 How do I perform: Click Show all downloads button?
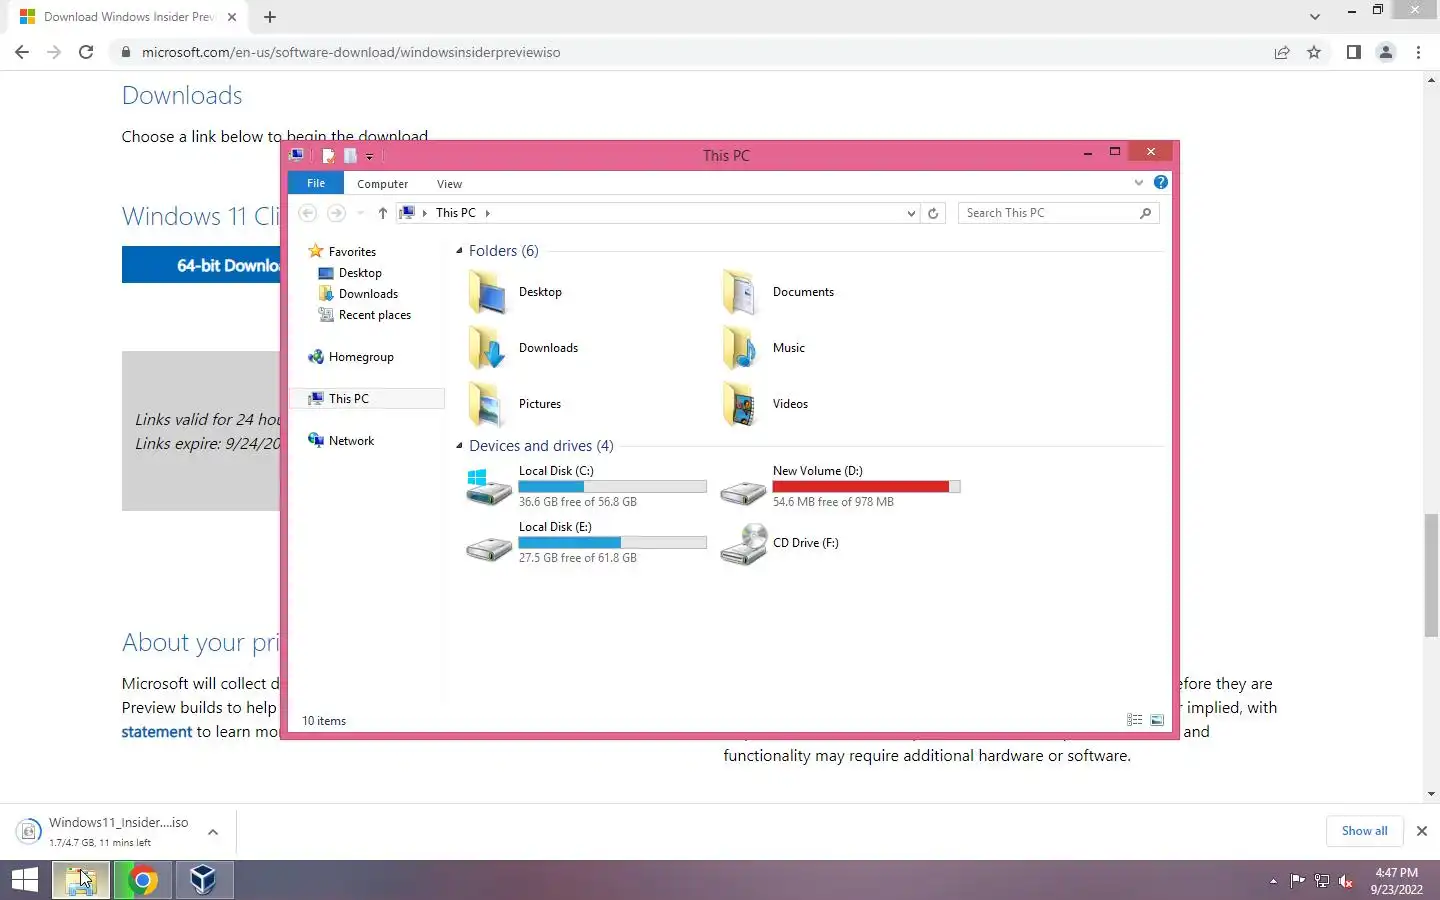[1364, 831]
